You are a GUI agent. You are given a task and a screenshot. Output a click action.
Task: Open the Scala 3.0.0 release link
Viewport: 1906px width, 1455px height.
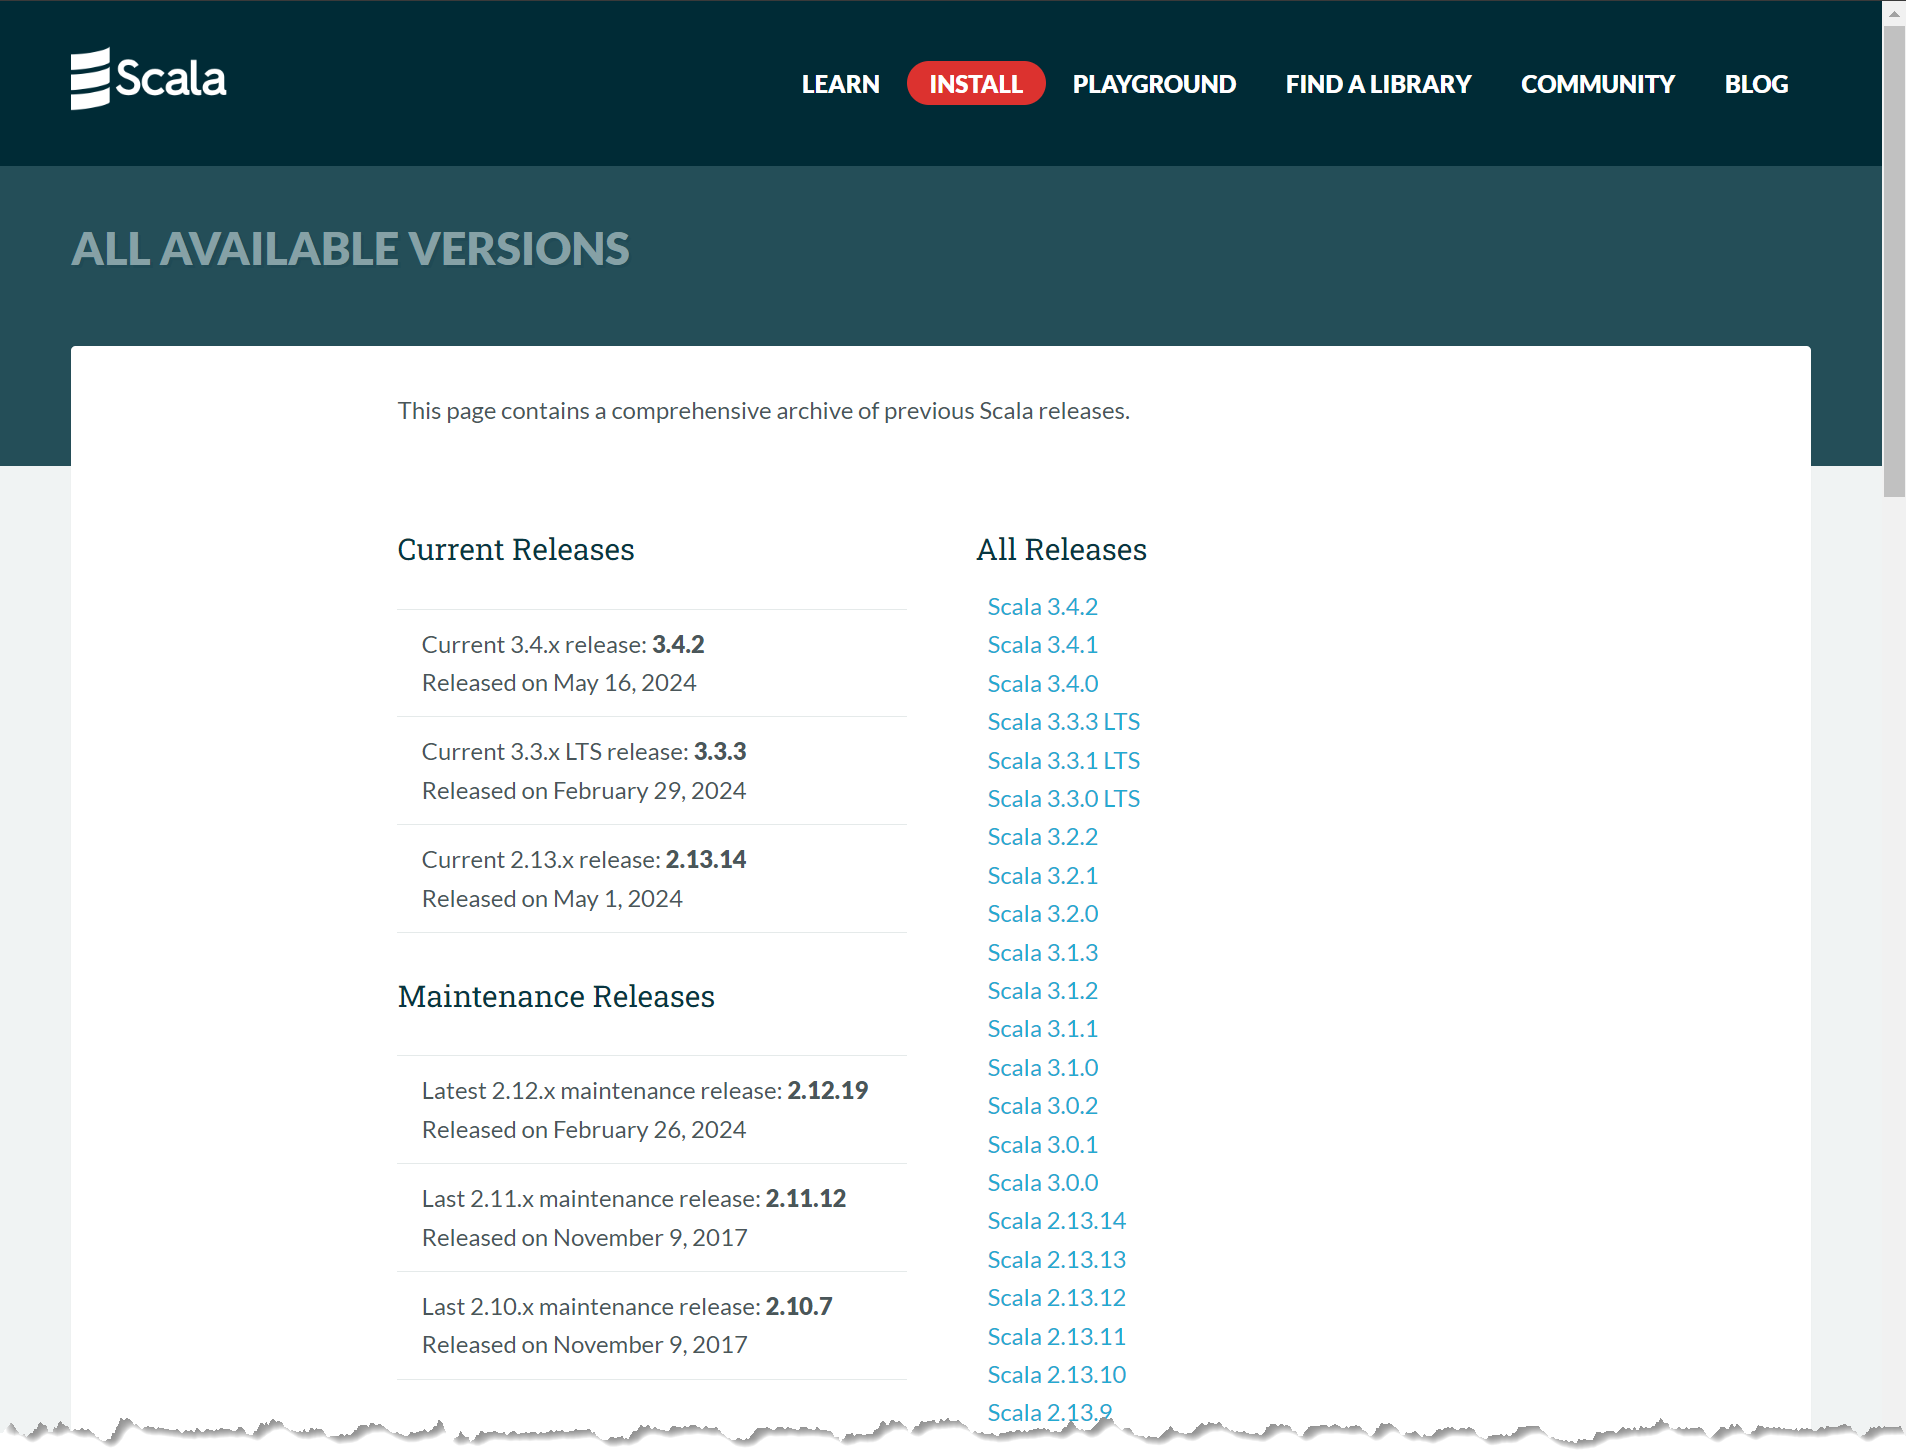click(x=1042, y=1183)
